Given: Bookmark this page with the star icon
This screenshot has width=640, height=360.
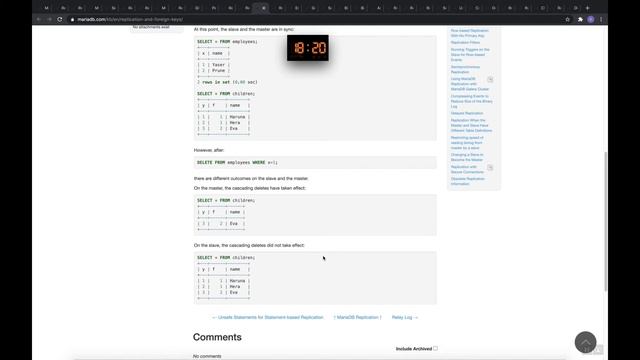Looking at the screenshot, I should [x=567, y=19].
